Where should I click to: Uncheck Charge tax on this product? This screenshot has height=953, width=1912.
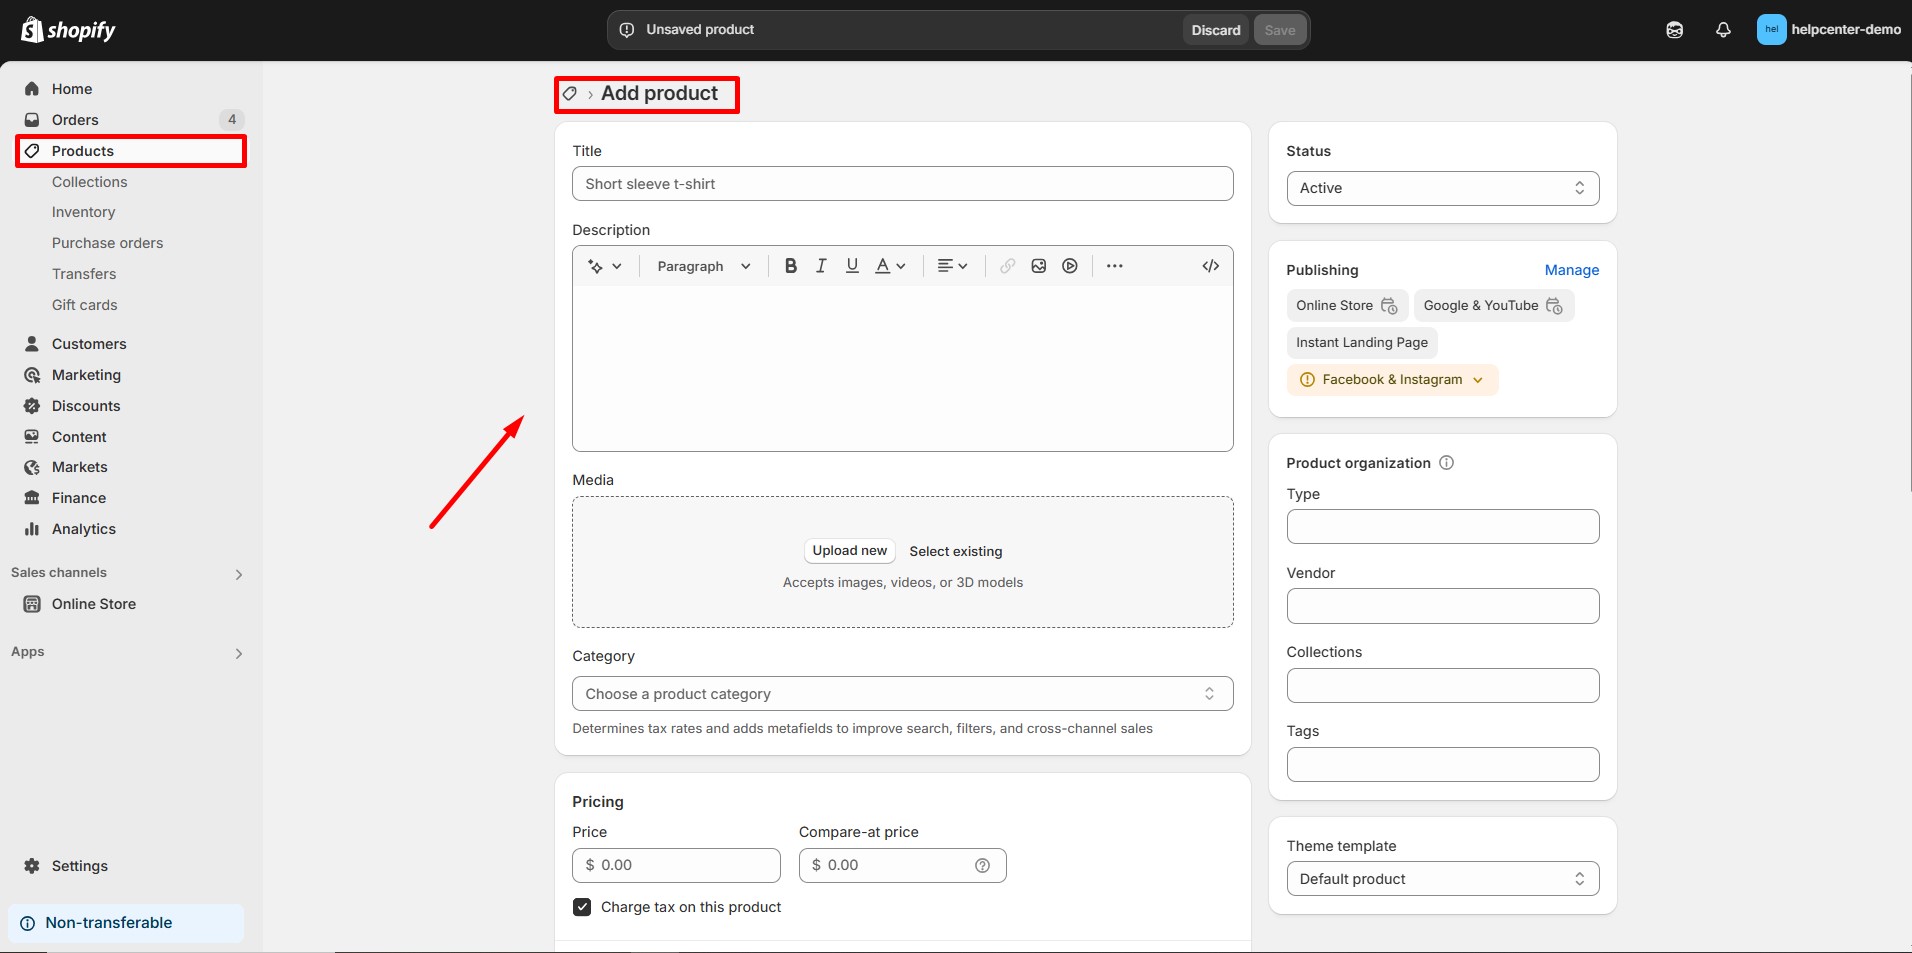click(582, 907)
